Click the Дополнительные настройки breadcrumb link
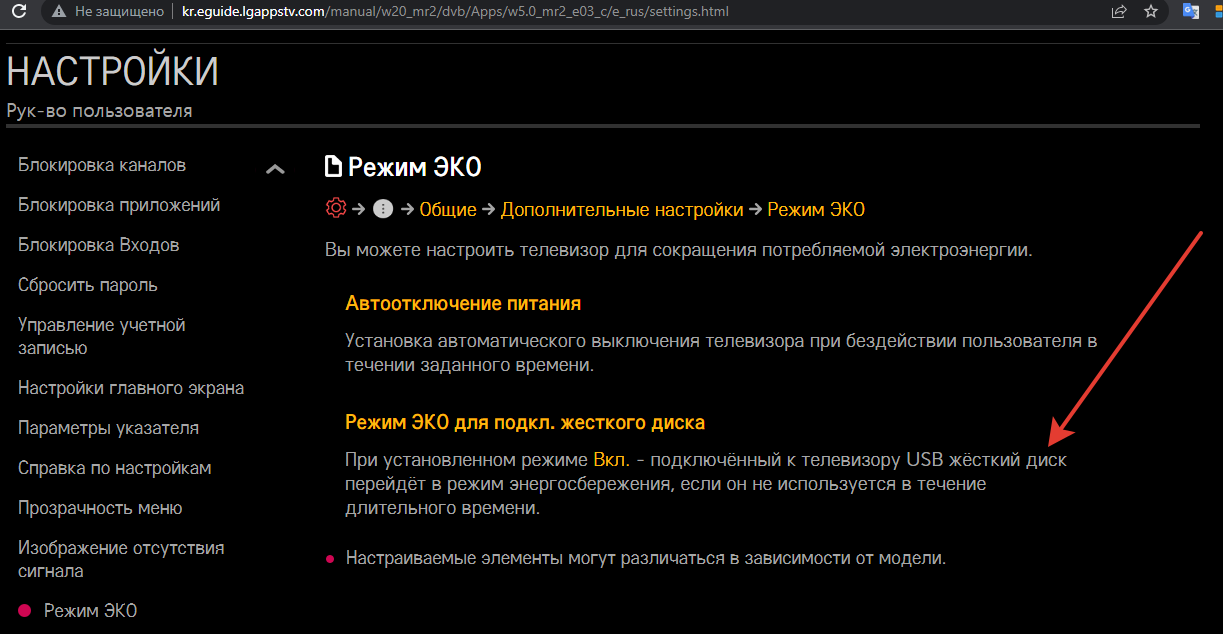1223x634 pixels. coord(622,209)
